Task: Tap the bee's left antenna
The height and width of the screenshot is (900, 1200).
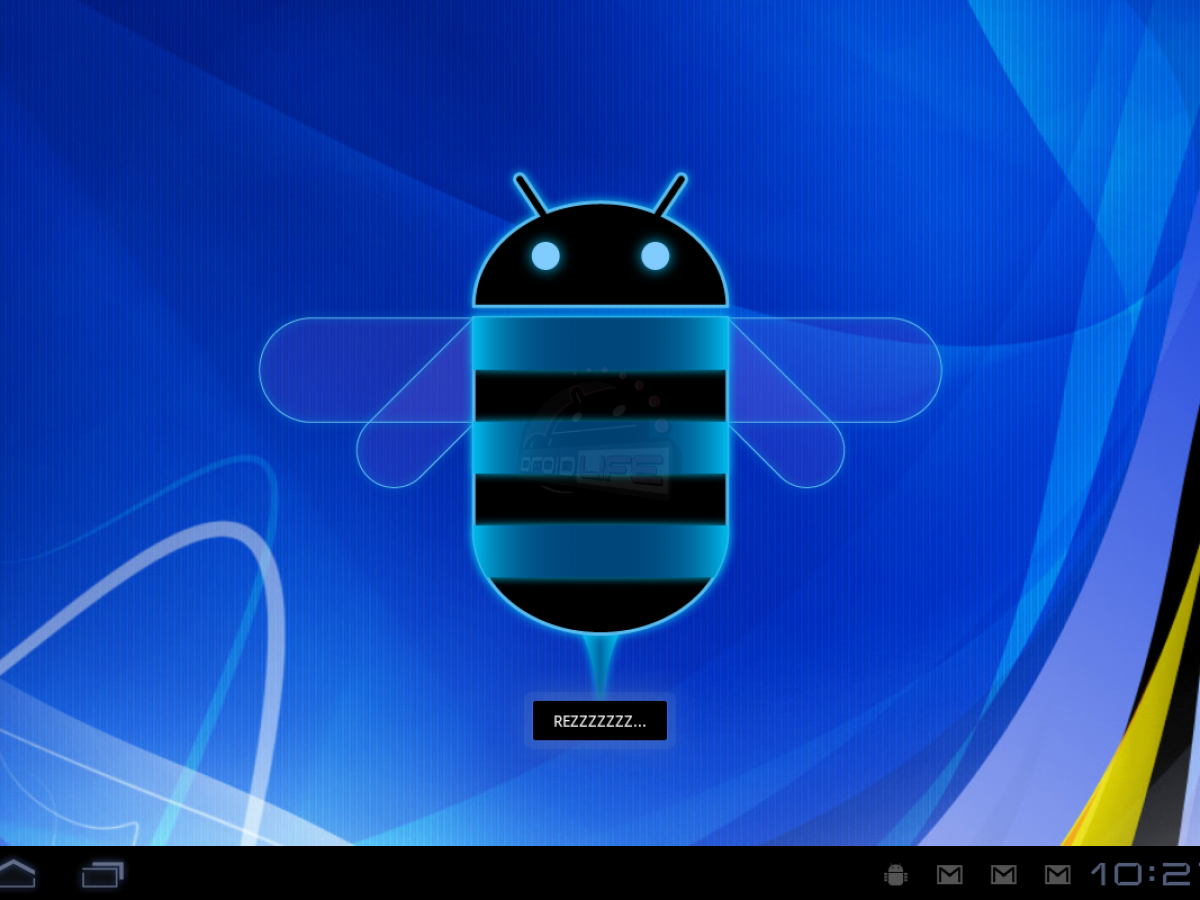Action: pyautogui.click(x=531, y=195)
